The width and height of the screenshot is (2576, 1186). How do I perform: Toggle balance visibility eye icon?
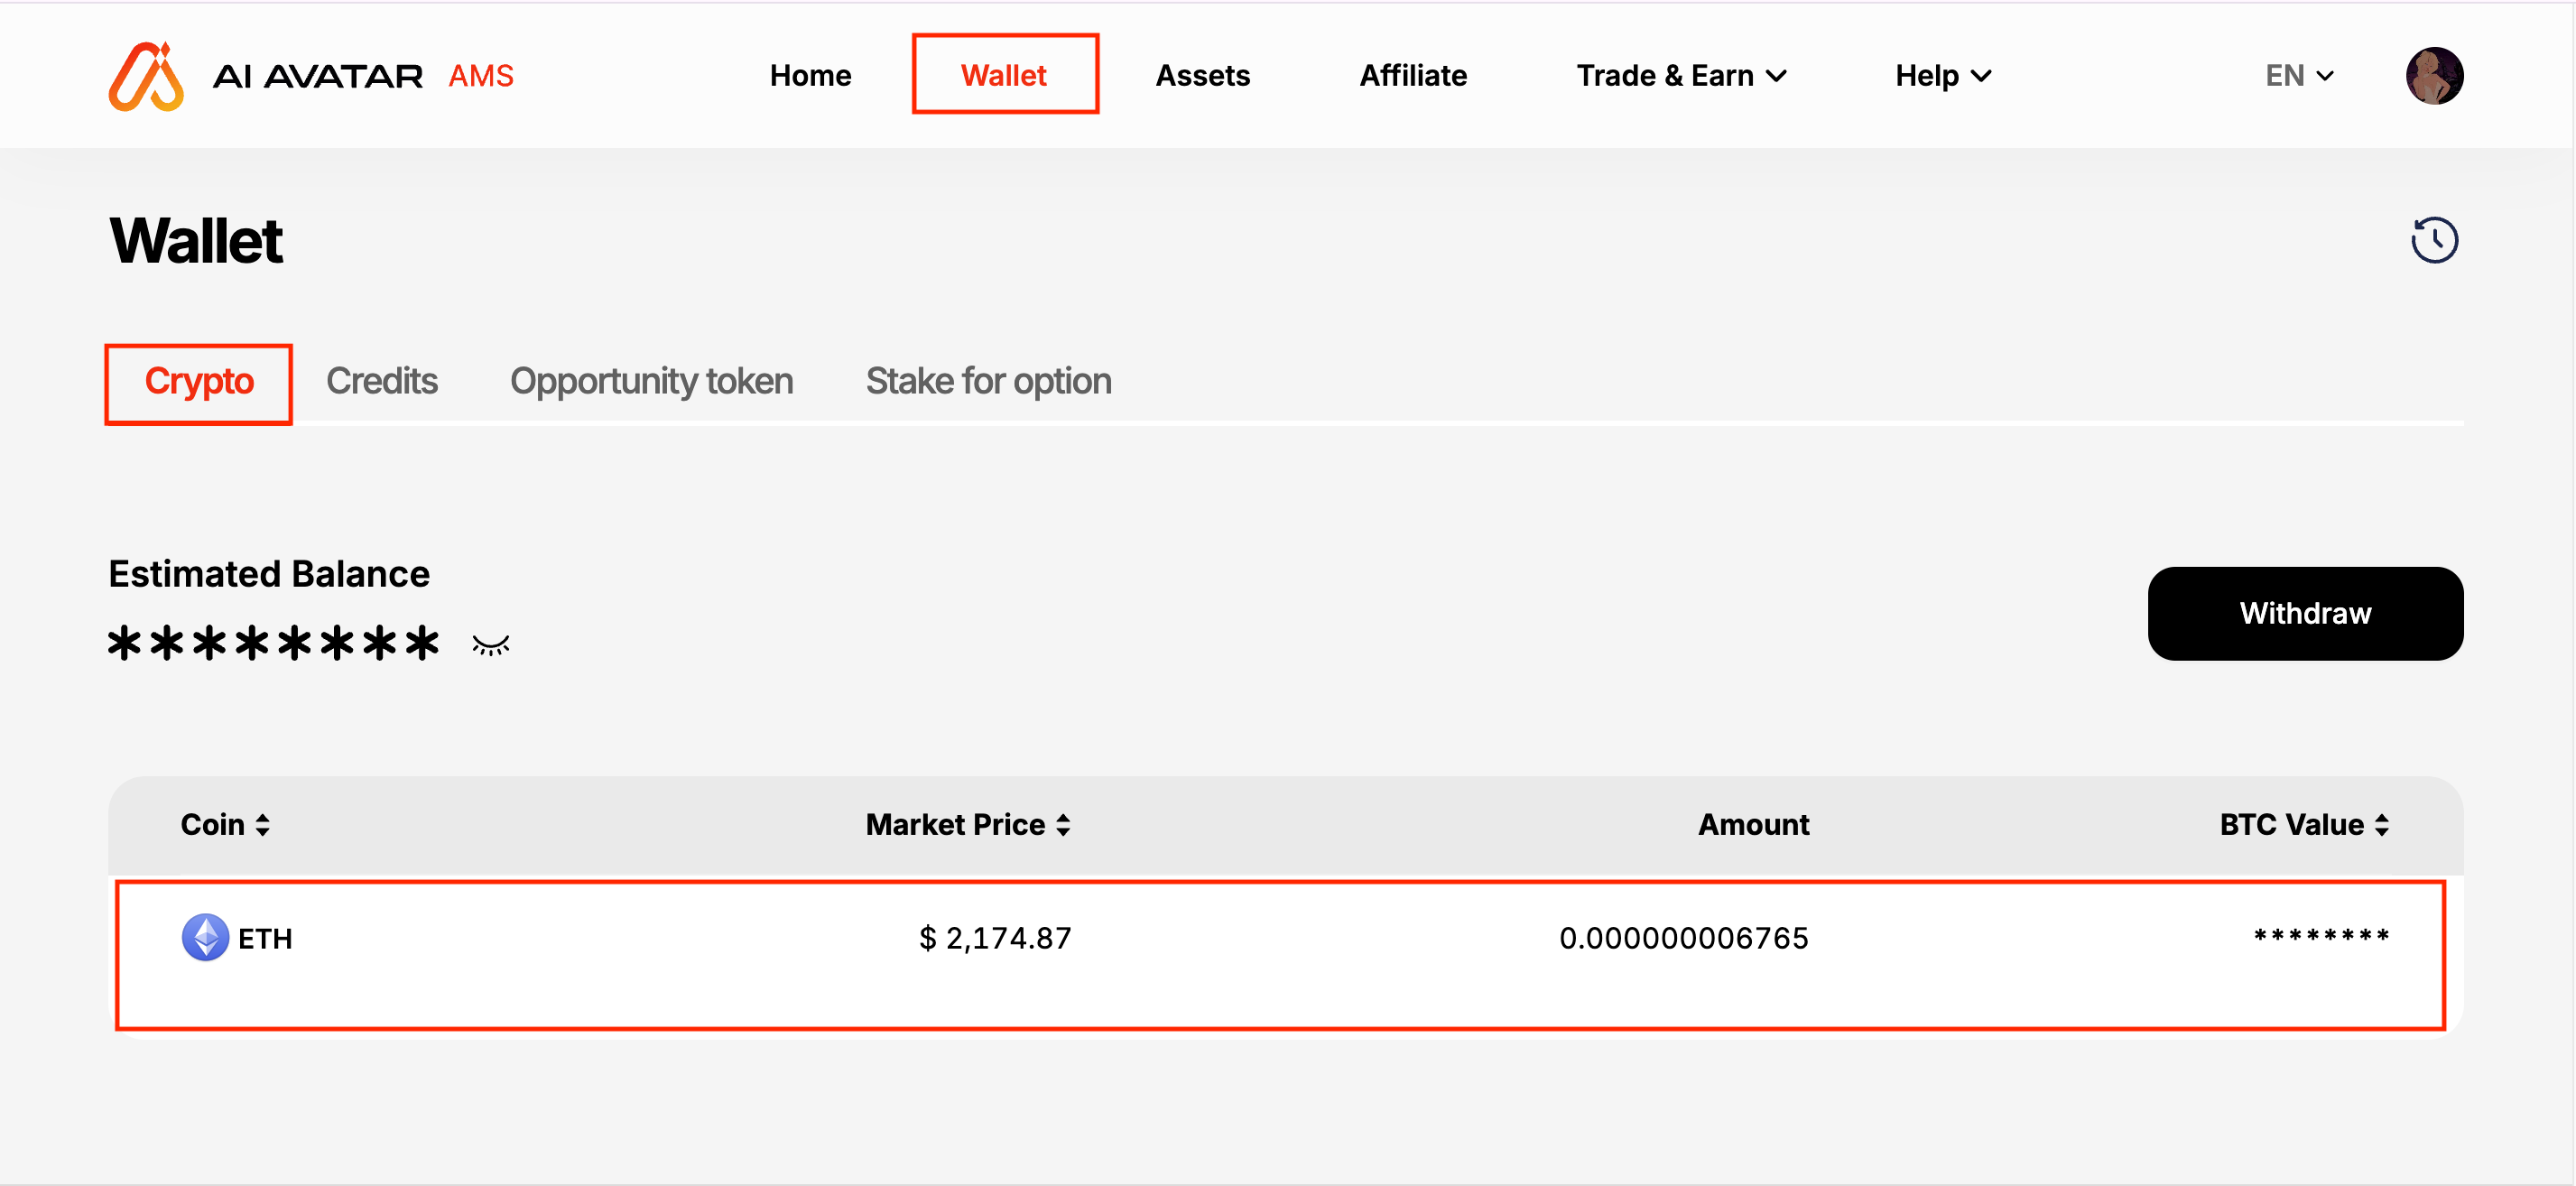click(x=491, y=645)
